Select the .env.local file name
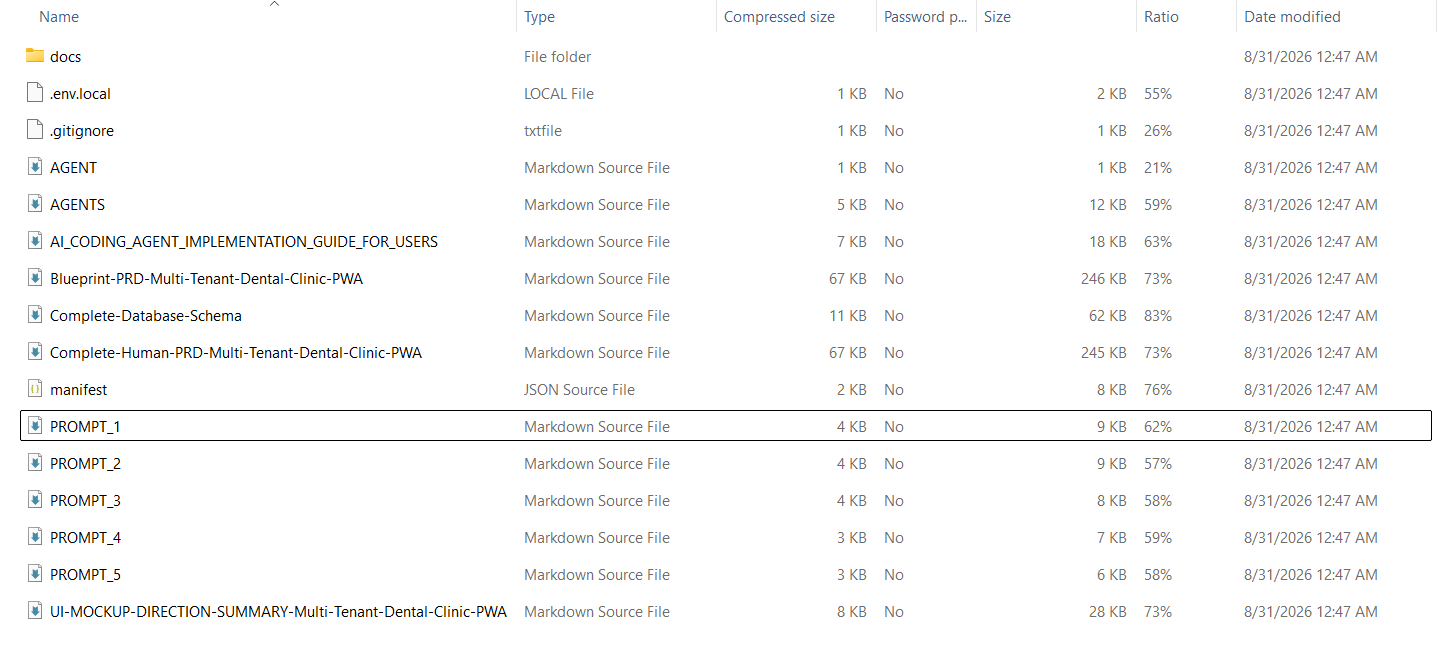The image size is (1455, 655). click(x=80, y=94)
